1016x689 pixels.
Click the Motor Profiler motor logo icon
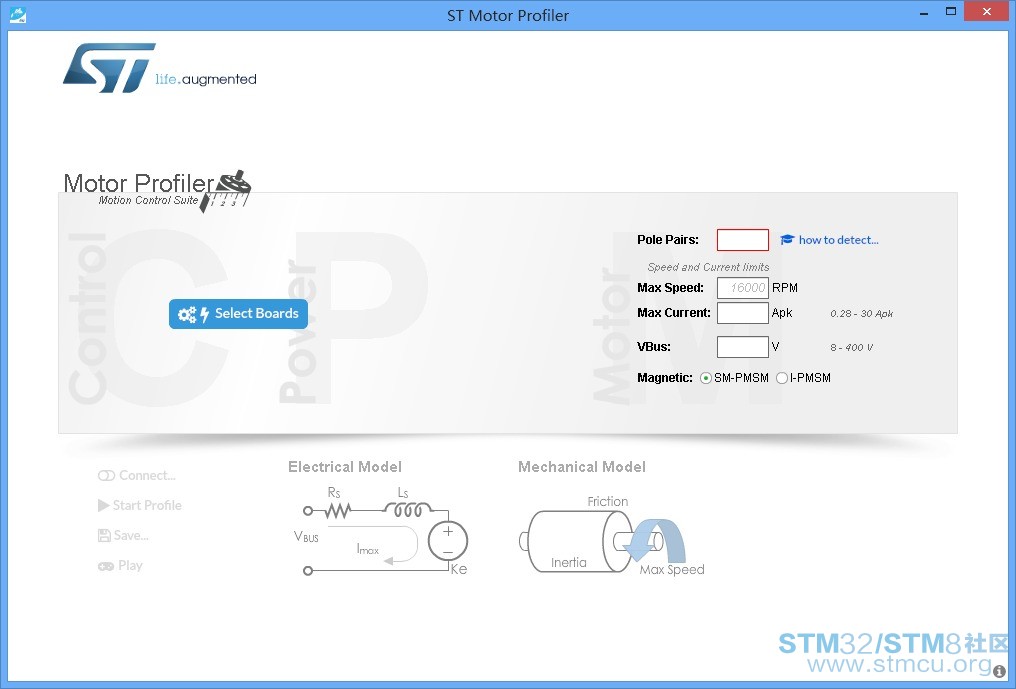tap(225, 191)
